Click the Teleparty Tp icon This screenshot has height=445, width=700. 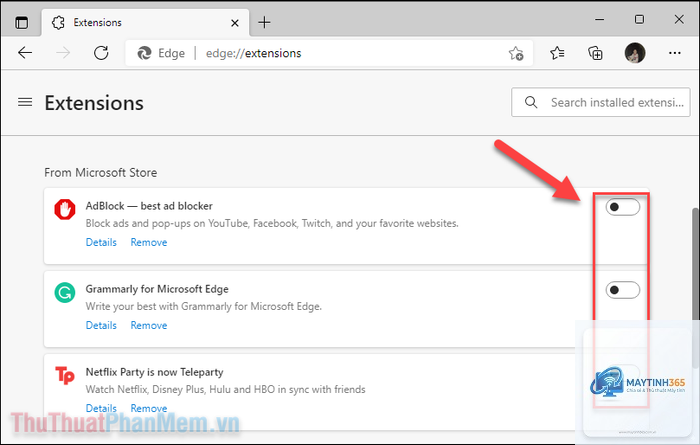[65, 375]
